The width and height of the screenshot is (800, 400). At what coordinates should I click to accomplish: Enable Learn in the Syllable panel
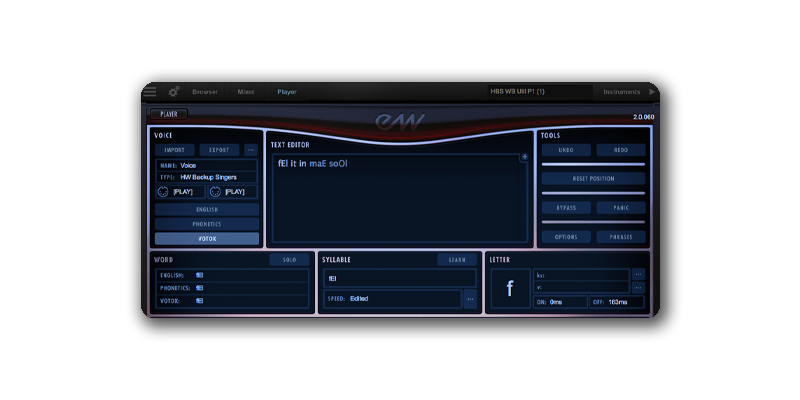[457, 260]
